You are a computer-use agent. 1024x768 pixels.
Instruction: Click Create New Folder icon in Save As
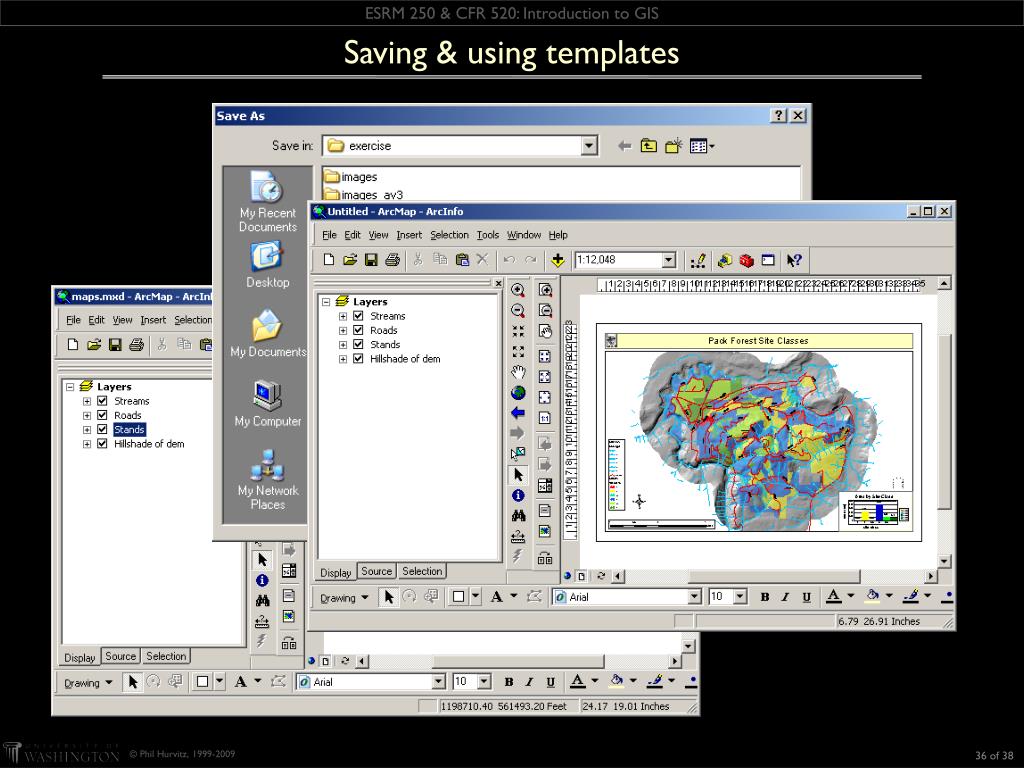pyautogui.click(x=673, y=146)
